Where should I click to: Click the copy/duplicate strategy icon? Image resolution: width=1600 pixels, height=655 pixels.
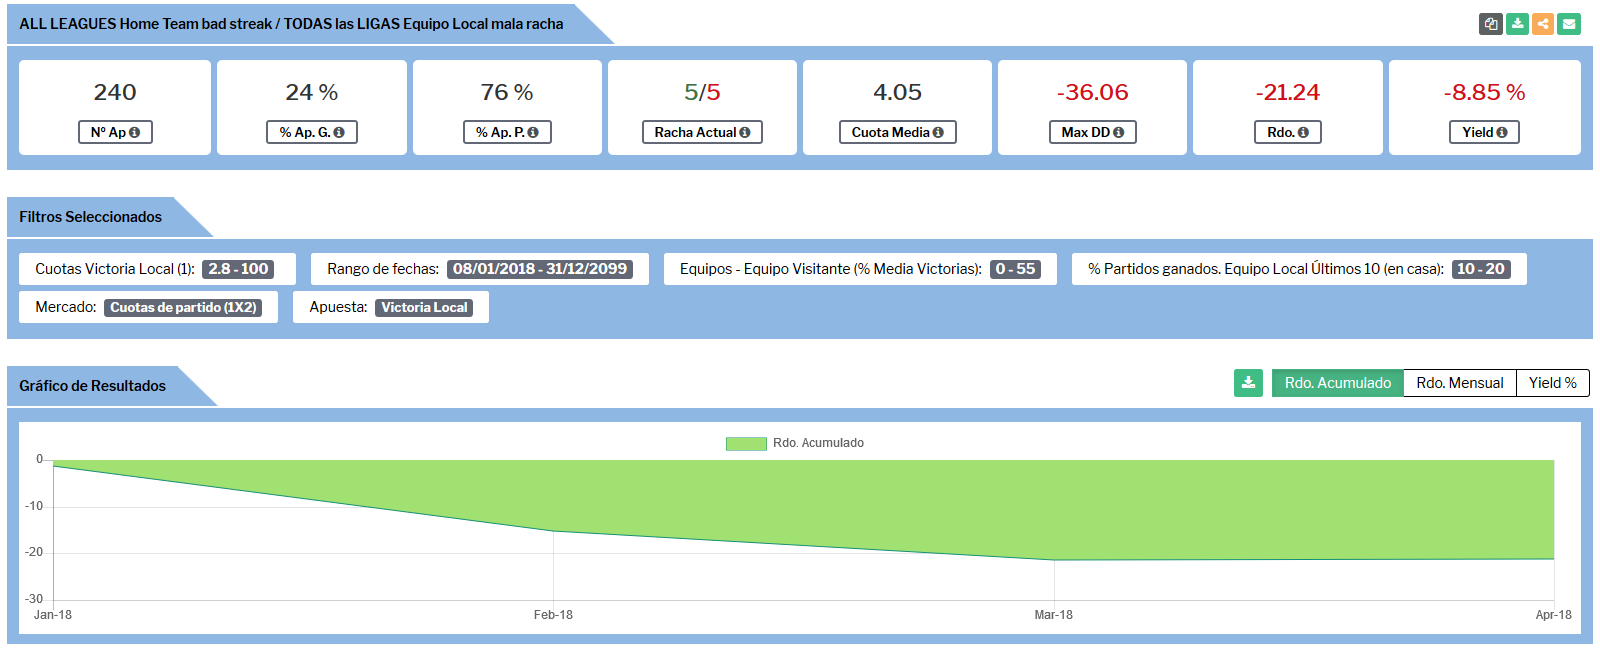1491,24
